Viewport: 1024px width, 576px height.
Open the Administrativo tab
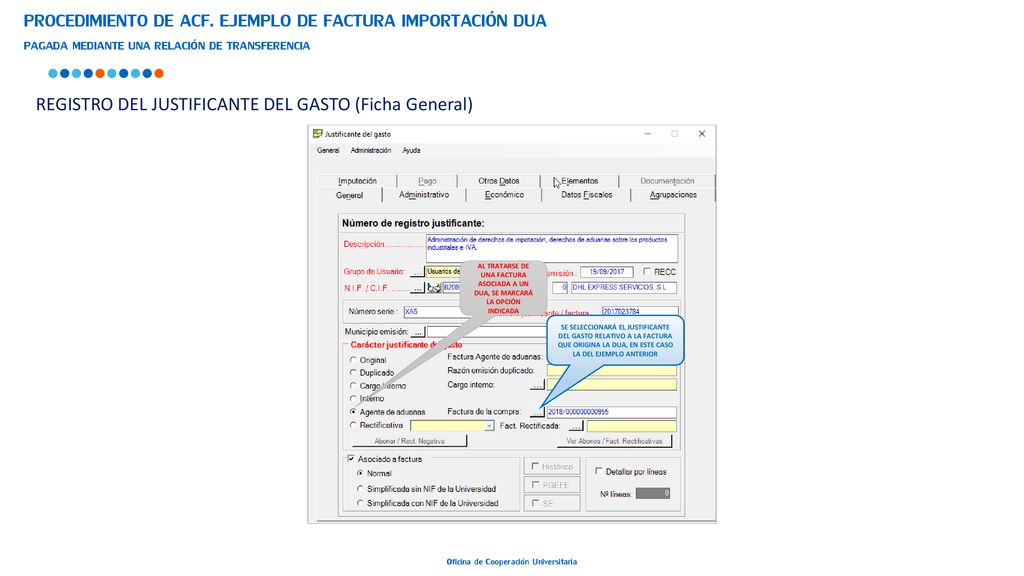[x=424, y=195]
